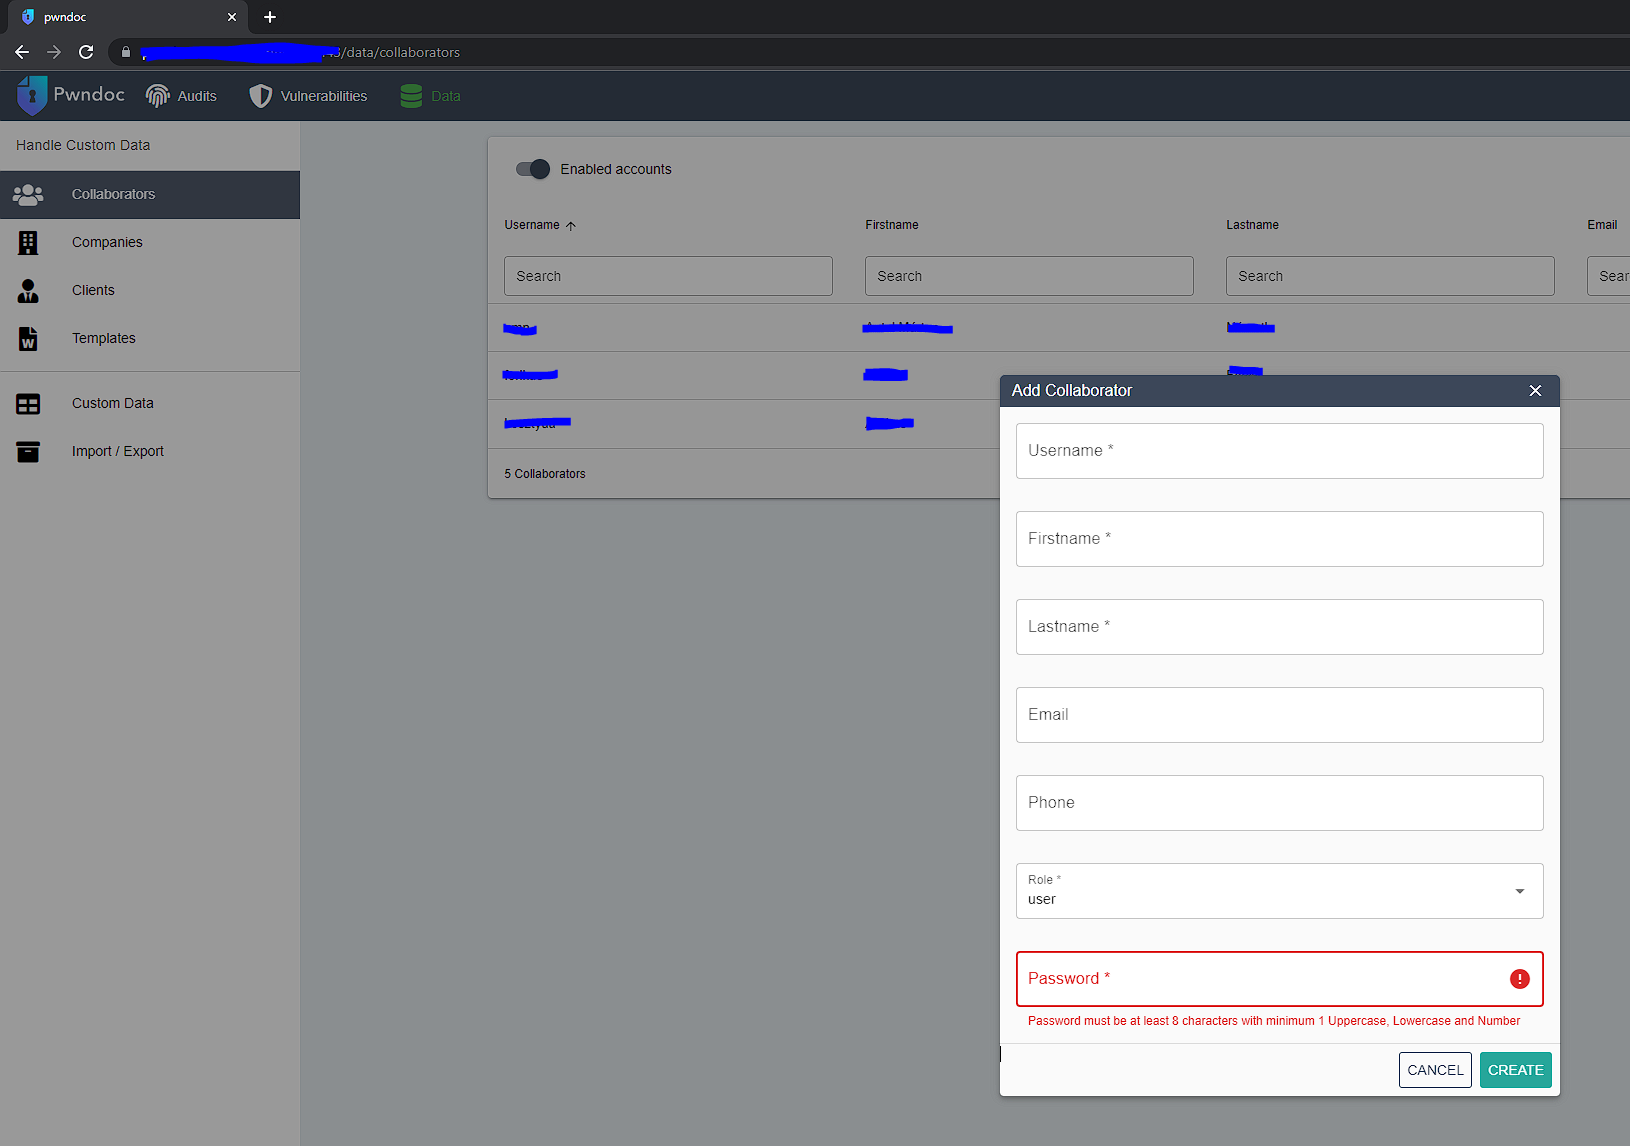Click the Audits fingerprint icon
The image size is (1630, 1146).
158,95
